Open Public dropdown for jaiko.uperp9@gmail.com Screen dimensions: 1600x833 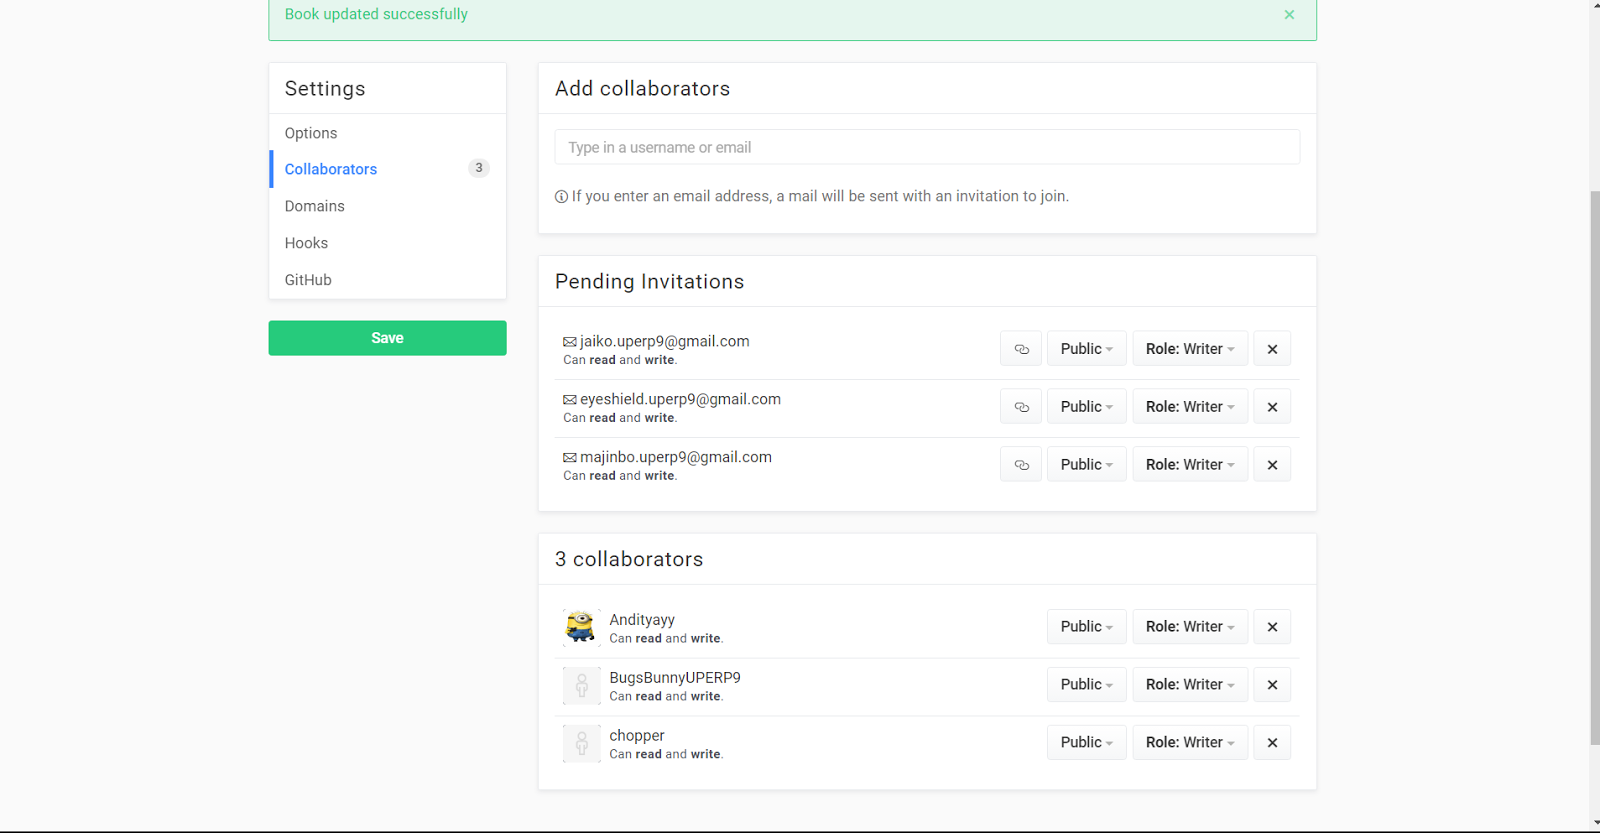(1086, 349)
